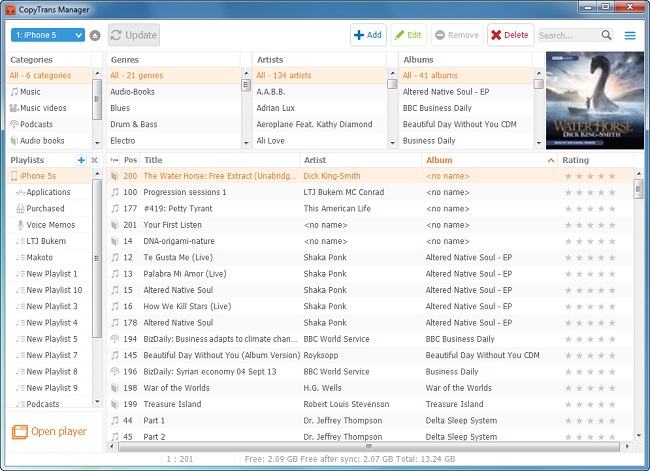Click the Open player link
Viewport: 650px width, 471px height.
[59, 432]
